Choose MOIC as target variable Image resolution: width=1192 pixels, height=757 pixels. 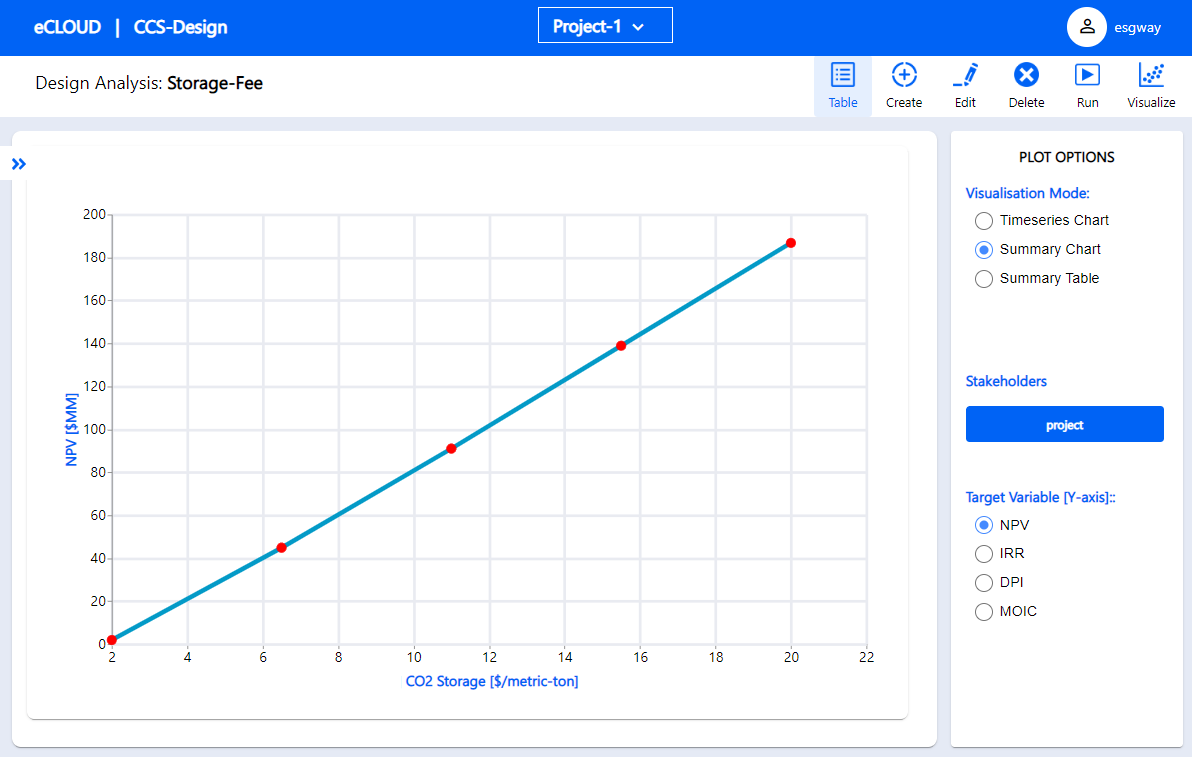coord(984,612)
